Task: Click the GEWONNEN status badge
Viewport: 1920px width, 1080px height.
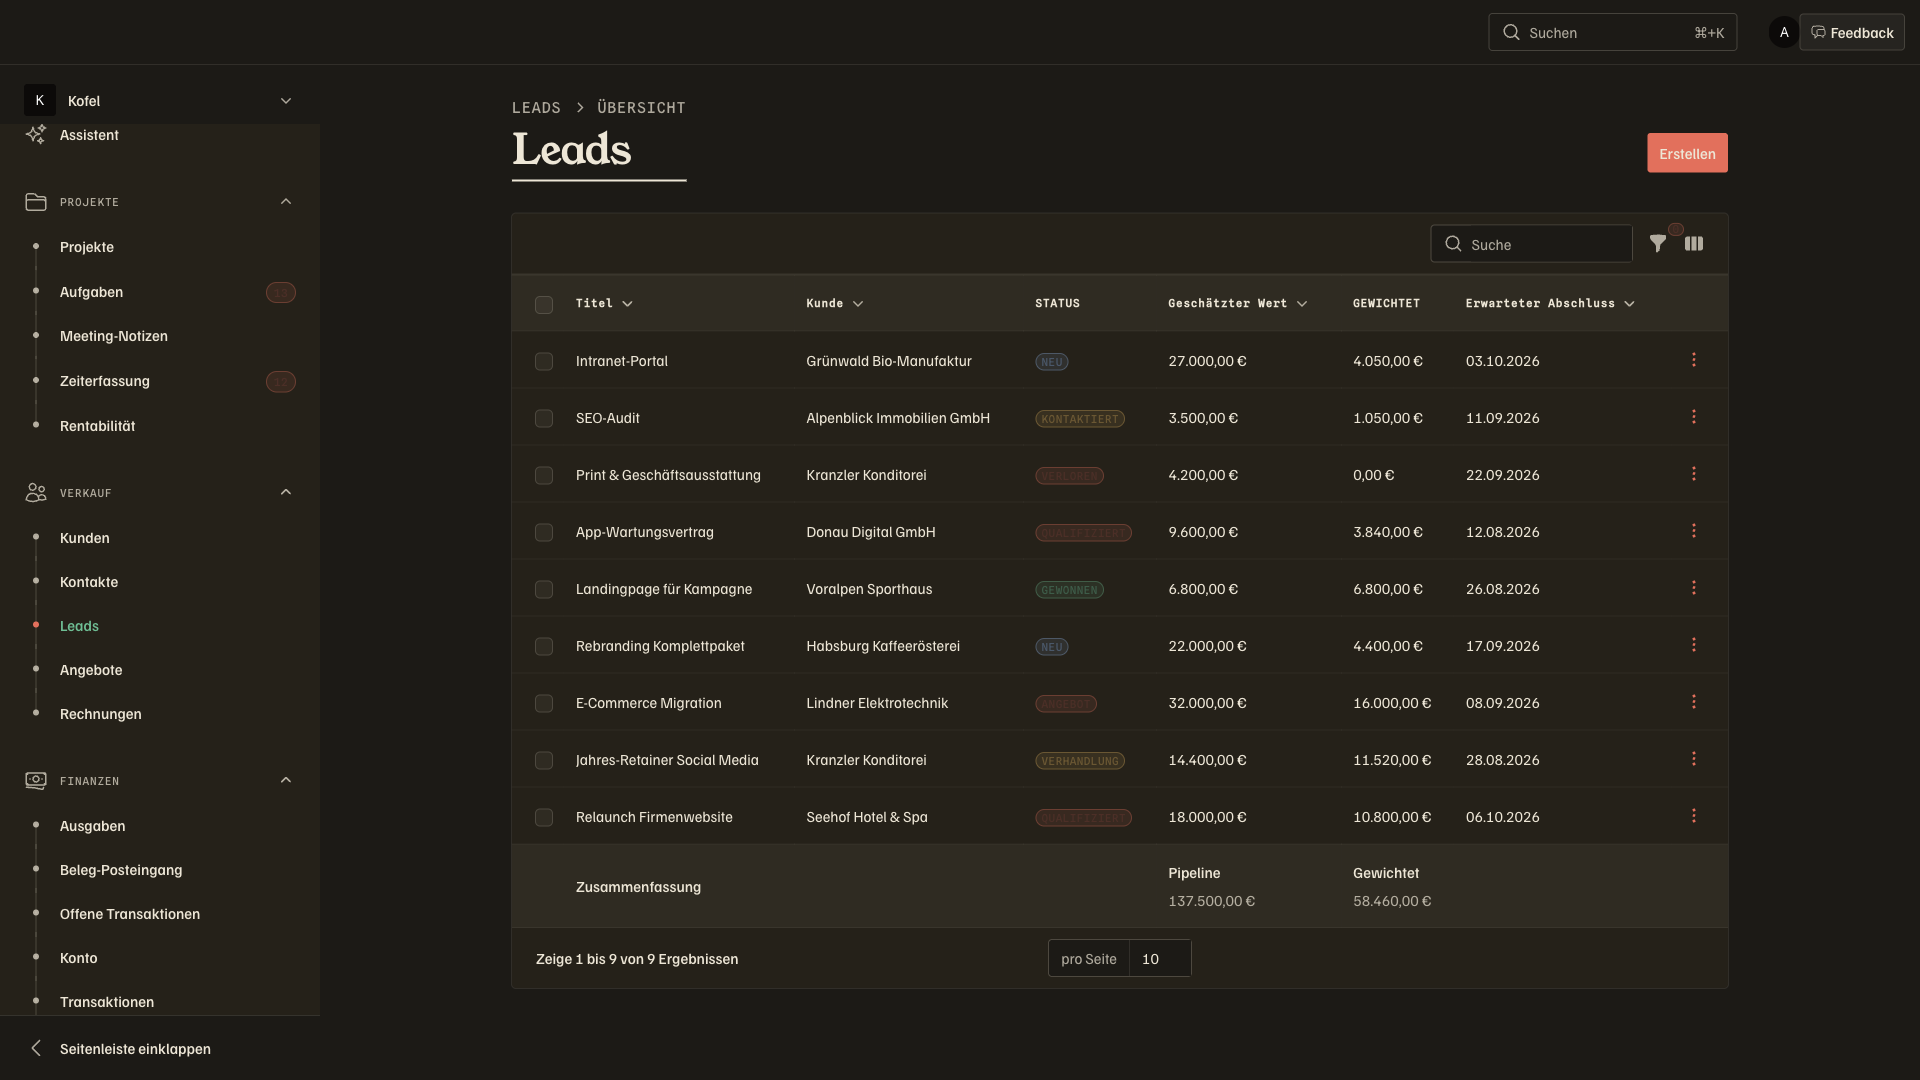Action: (1069, 590)
